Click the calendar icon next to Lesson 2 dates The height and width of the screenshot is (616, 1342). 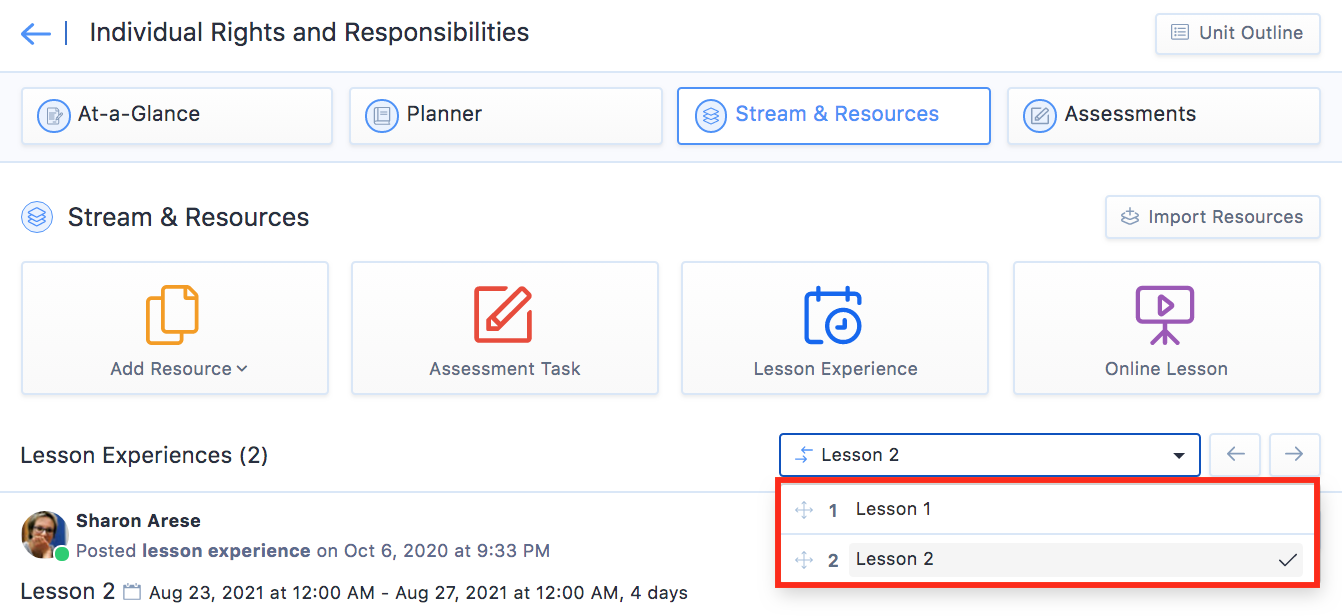(132, 592)
